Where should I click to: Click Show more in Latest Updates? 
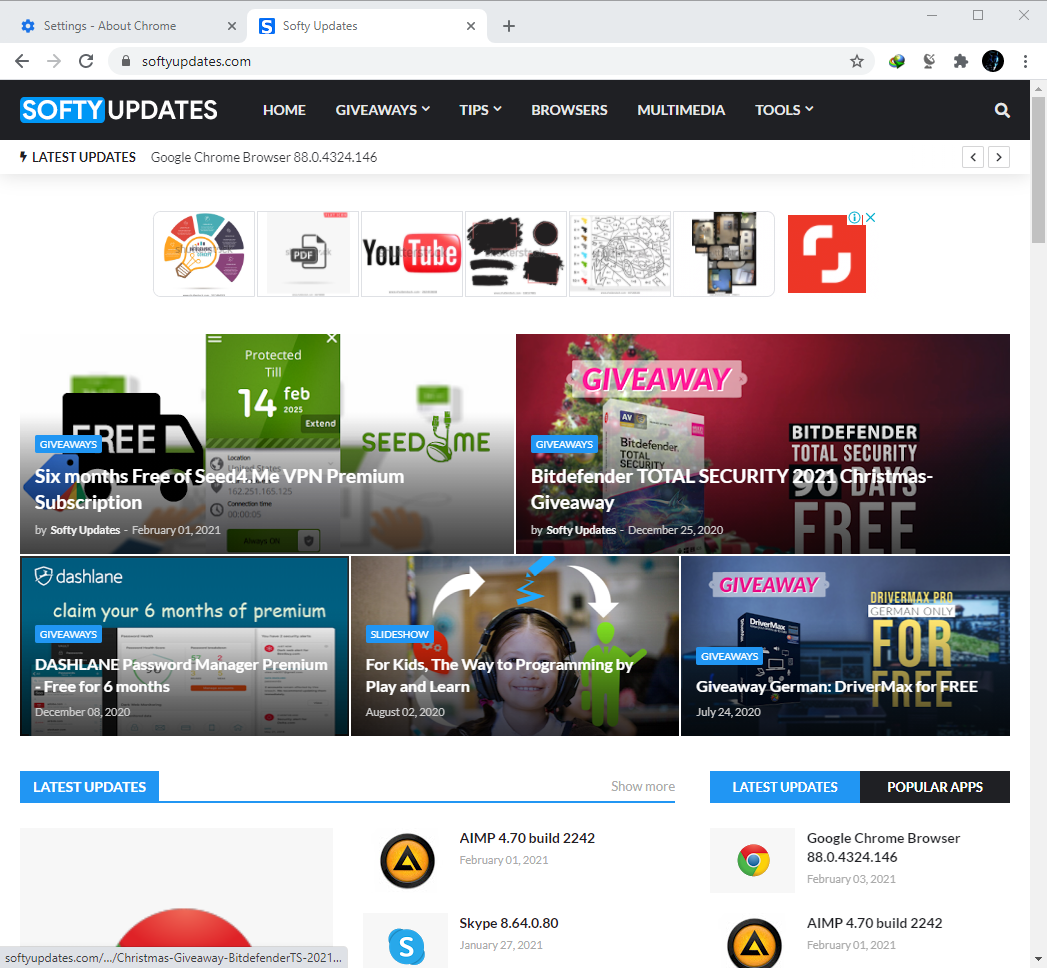point(642,786)
